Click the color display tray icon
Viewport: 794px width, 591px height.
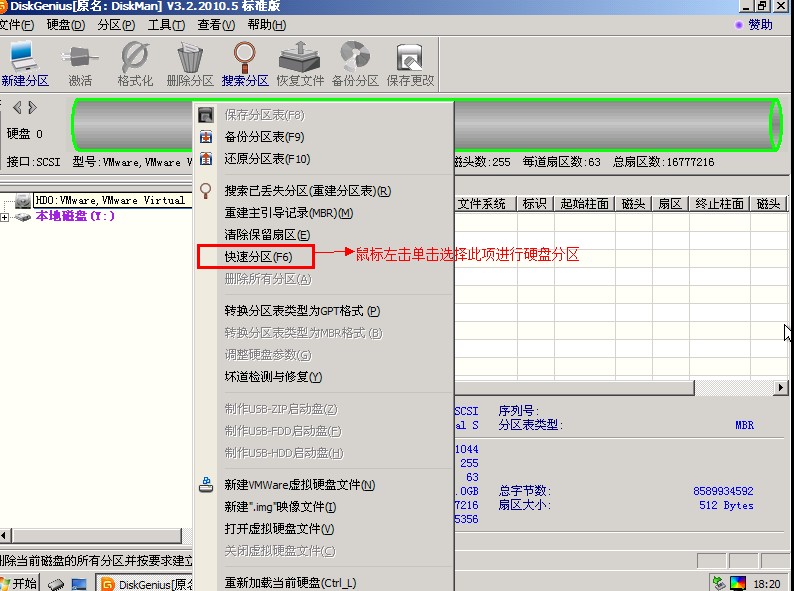(x=738, y=584)
